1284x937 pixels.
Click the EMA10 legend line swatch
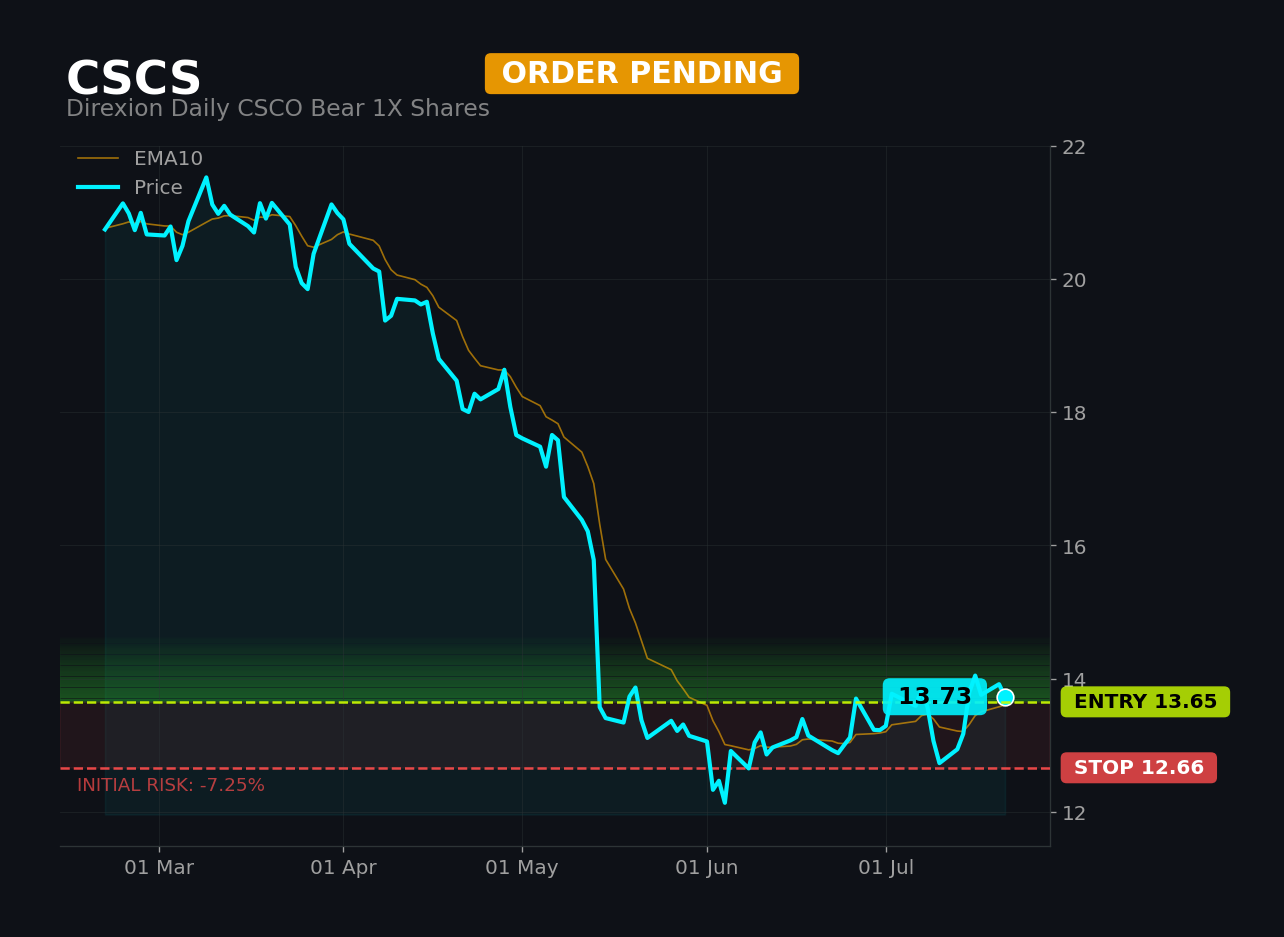98,159
